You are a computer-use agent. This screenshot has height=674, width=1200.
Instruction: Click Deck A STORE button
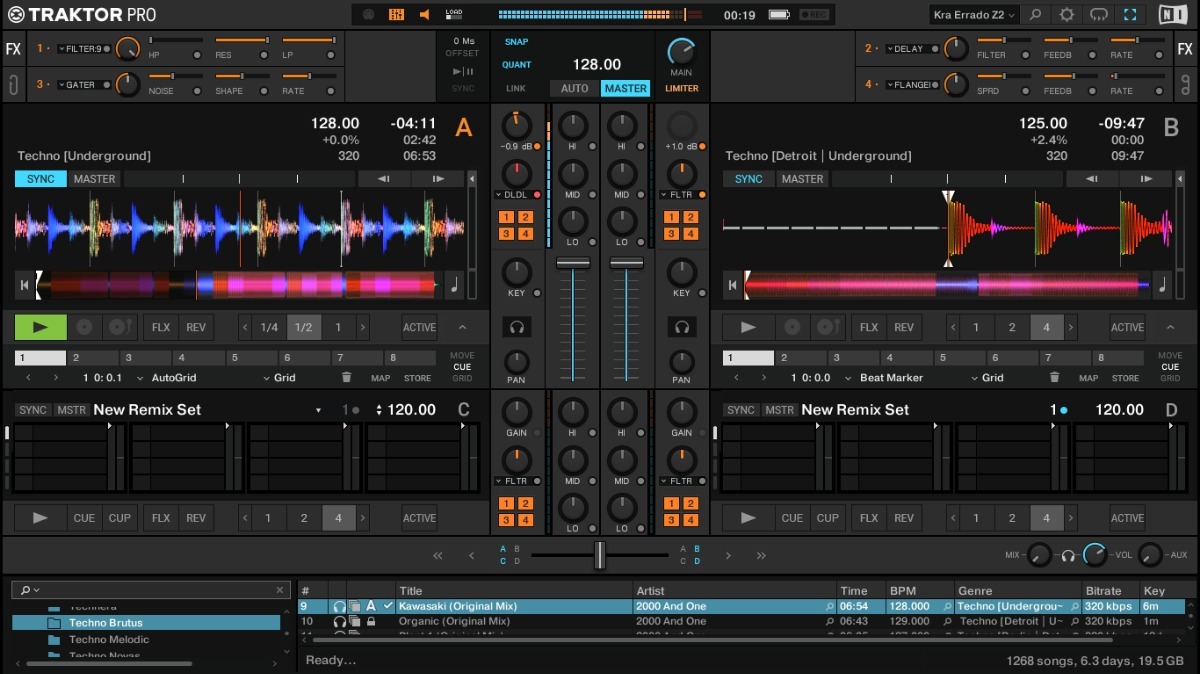click(x=417, y=378)
